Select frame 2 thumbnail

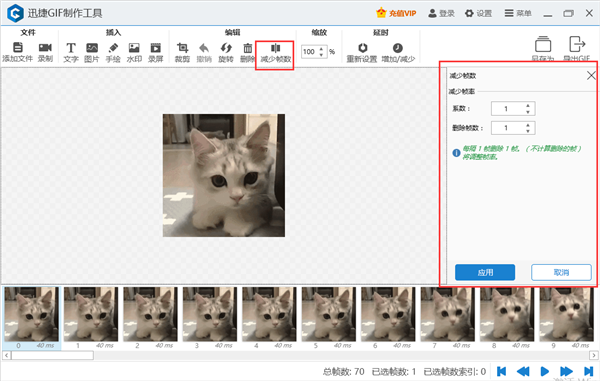coord(150,314)
